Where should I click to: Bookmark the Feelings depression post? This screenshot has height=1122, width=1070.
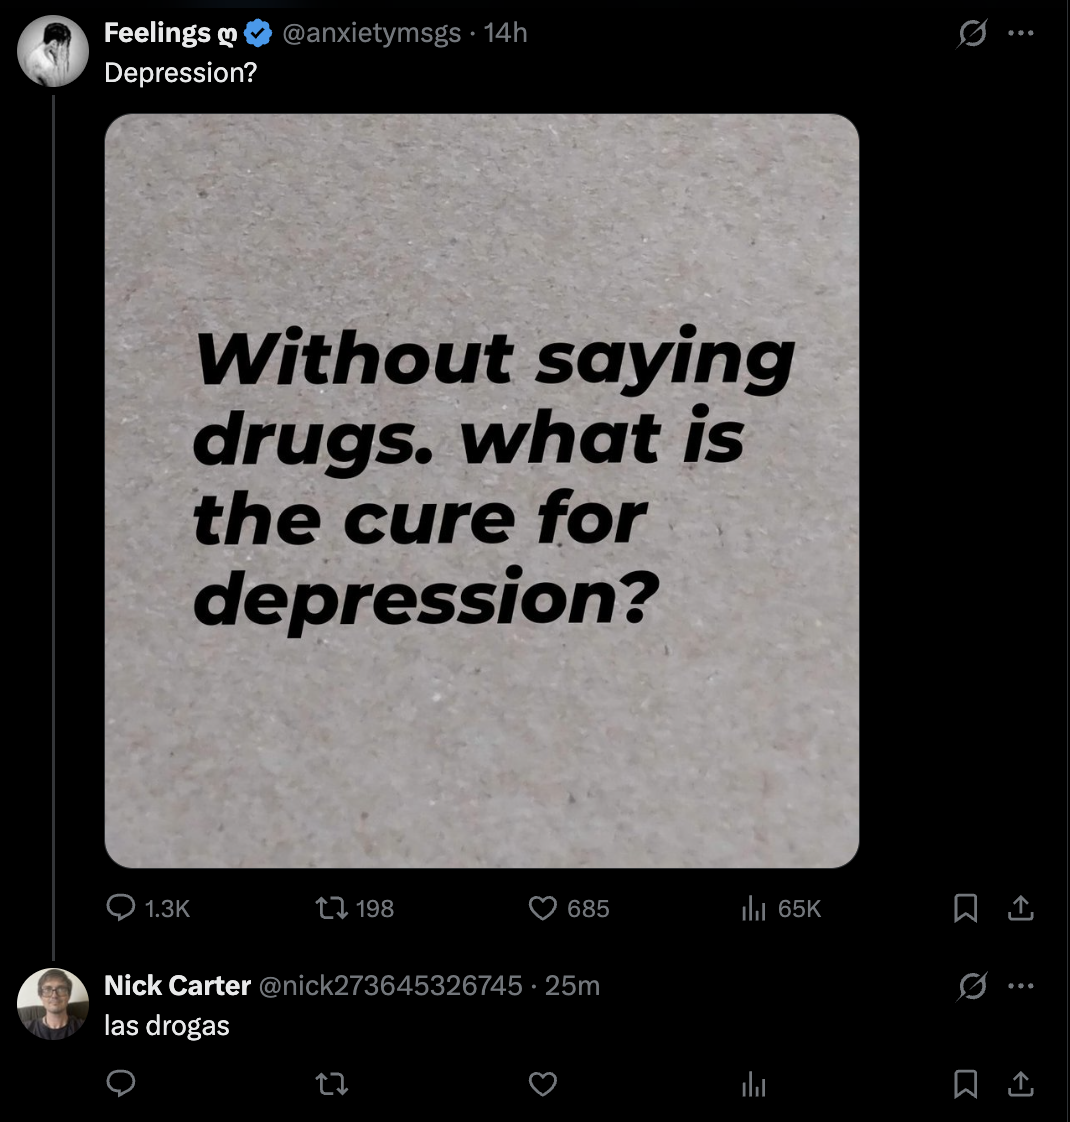pos(965,908)
